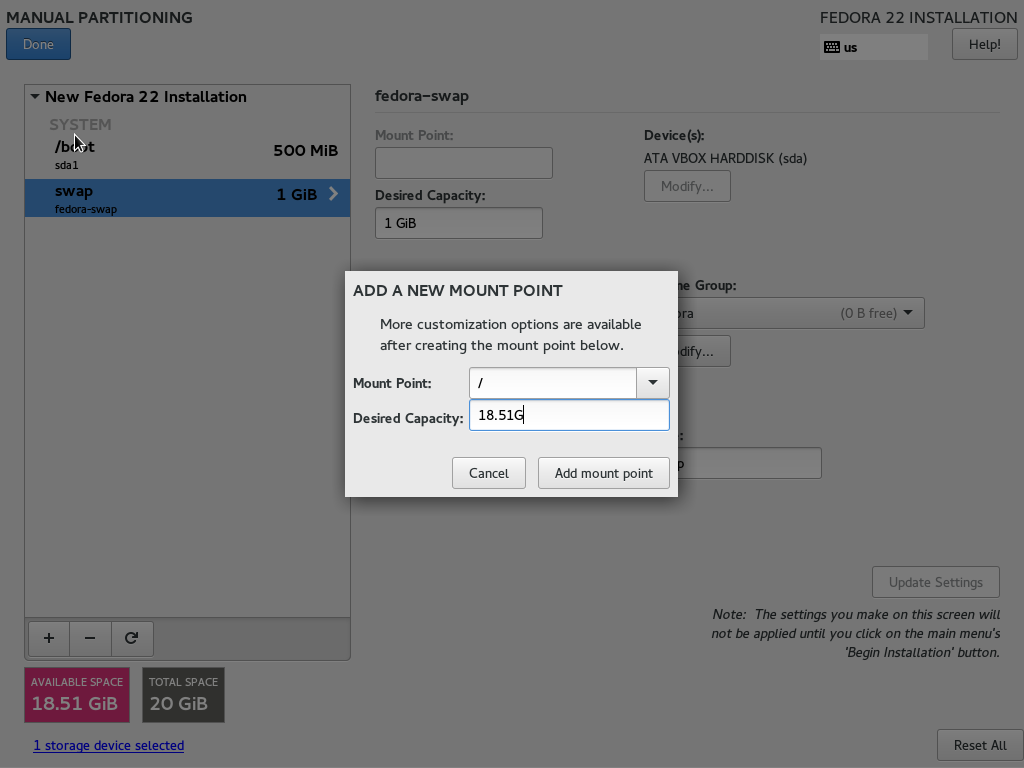
Task: Click the Total Space 20 GiB box
Action: [184, 695]
